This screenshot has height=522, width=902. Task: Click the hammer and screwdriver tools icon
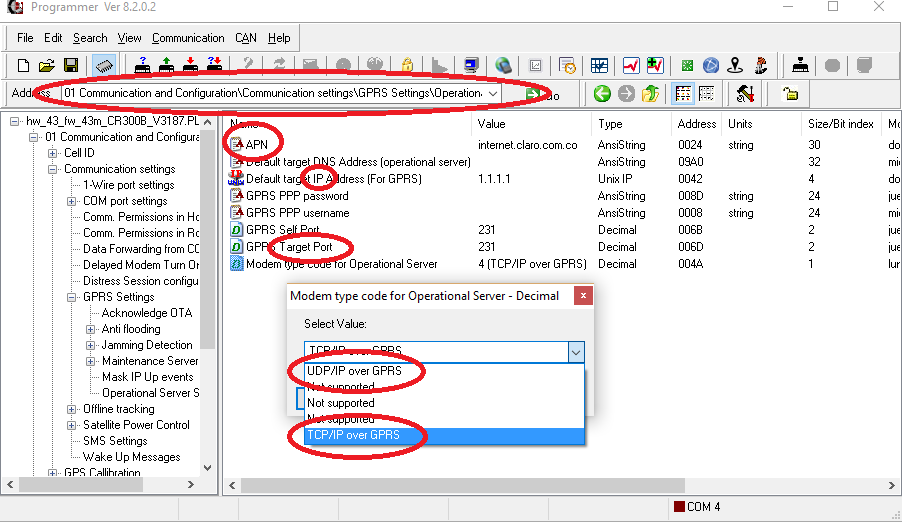pyautogui.click(x=745, y=94)
